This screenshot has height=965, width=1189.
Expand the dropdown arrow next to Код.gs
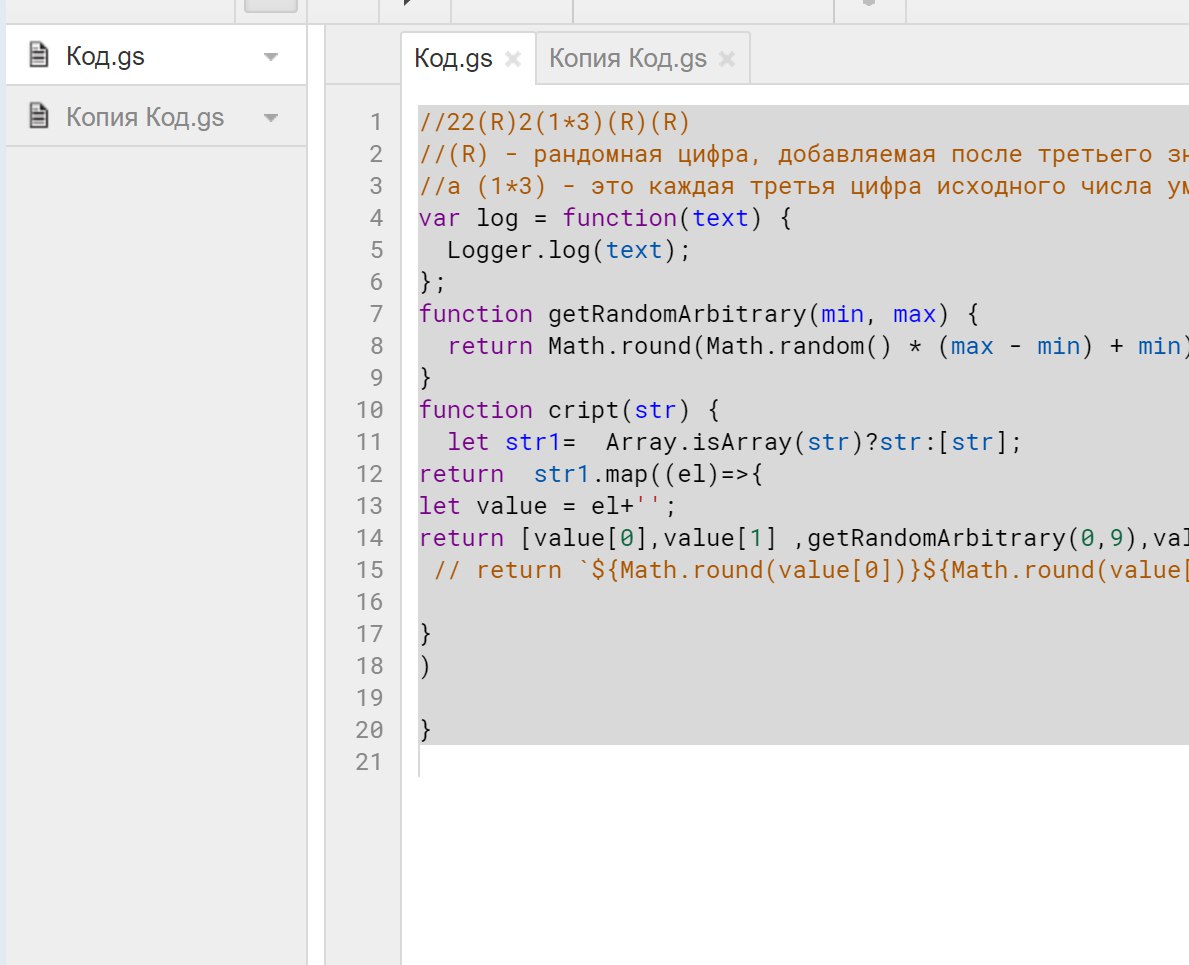(x=271, y=57)
